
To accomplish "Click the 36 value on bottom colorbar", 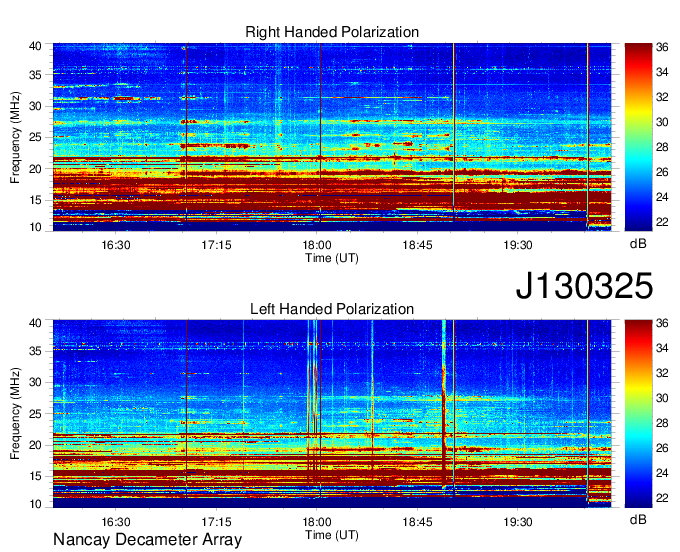I will click(662, 323).
